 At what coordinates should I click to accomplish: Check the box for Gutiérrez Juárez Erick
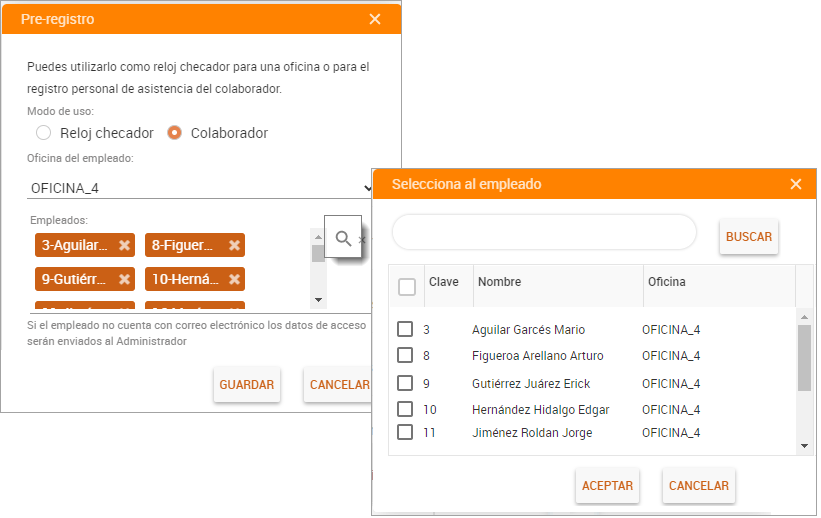(405, 383)
